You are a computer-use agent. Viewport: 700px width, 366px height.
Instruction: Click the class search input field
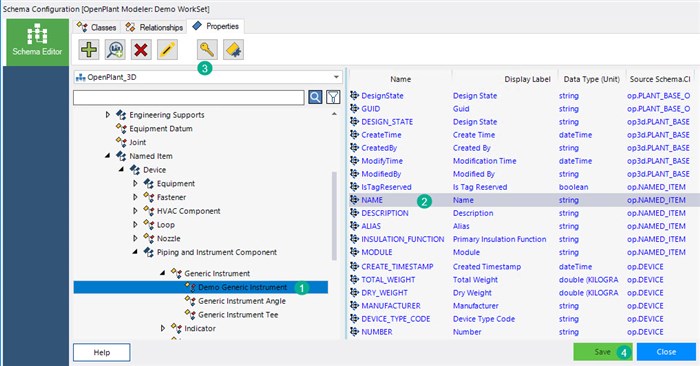(189, 97)
